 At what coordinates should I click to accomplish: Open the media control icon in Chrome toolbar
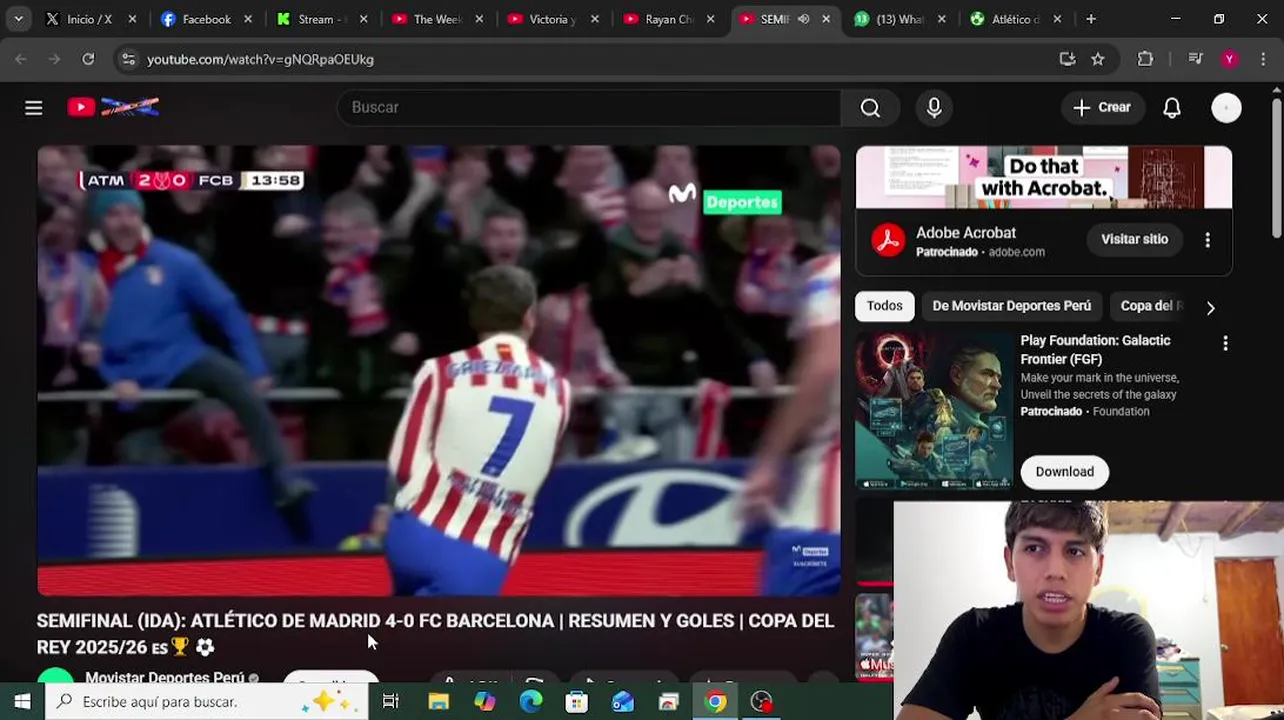(1195, 59)
